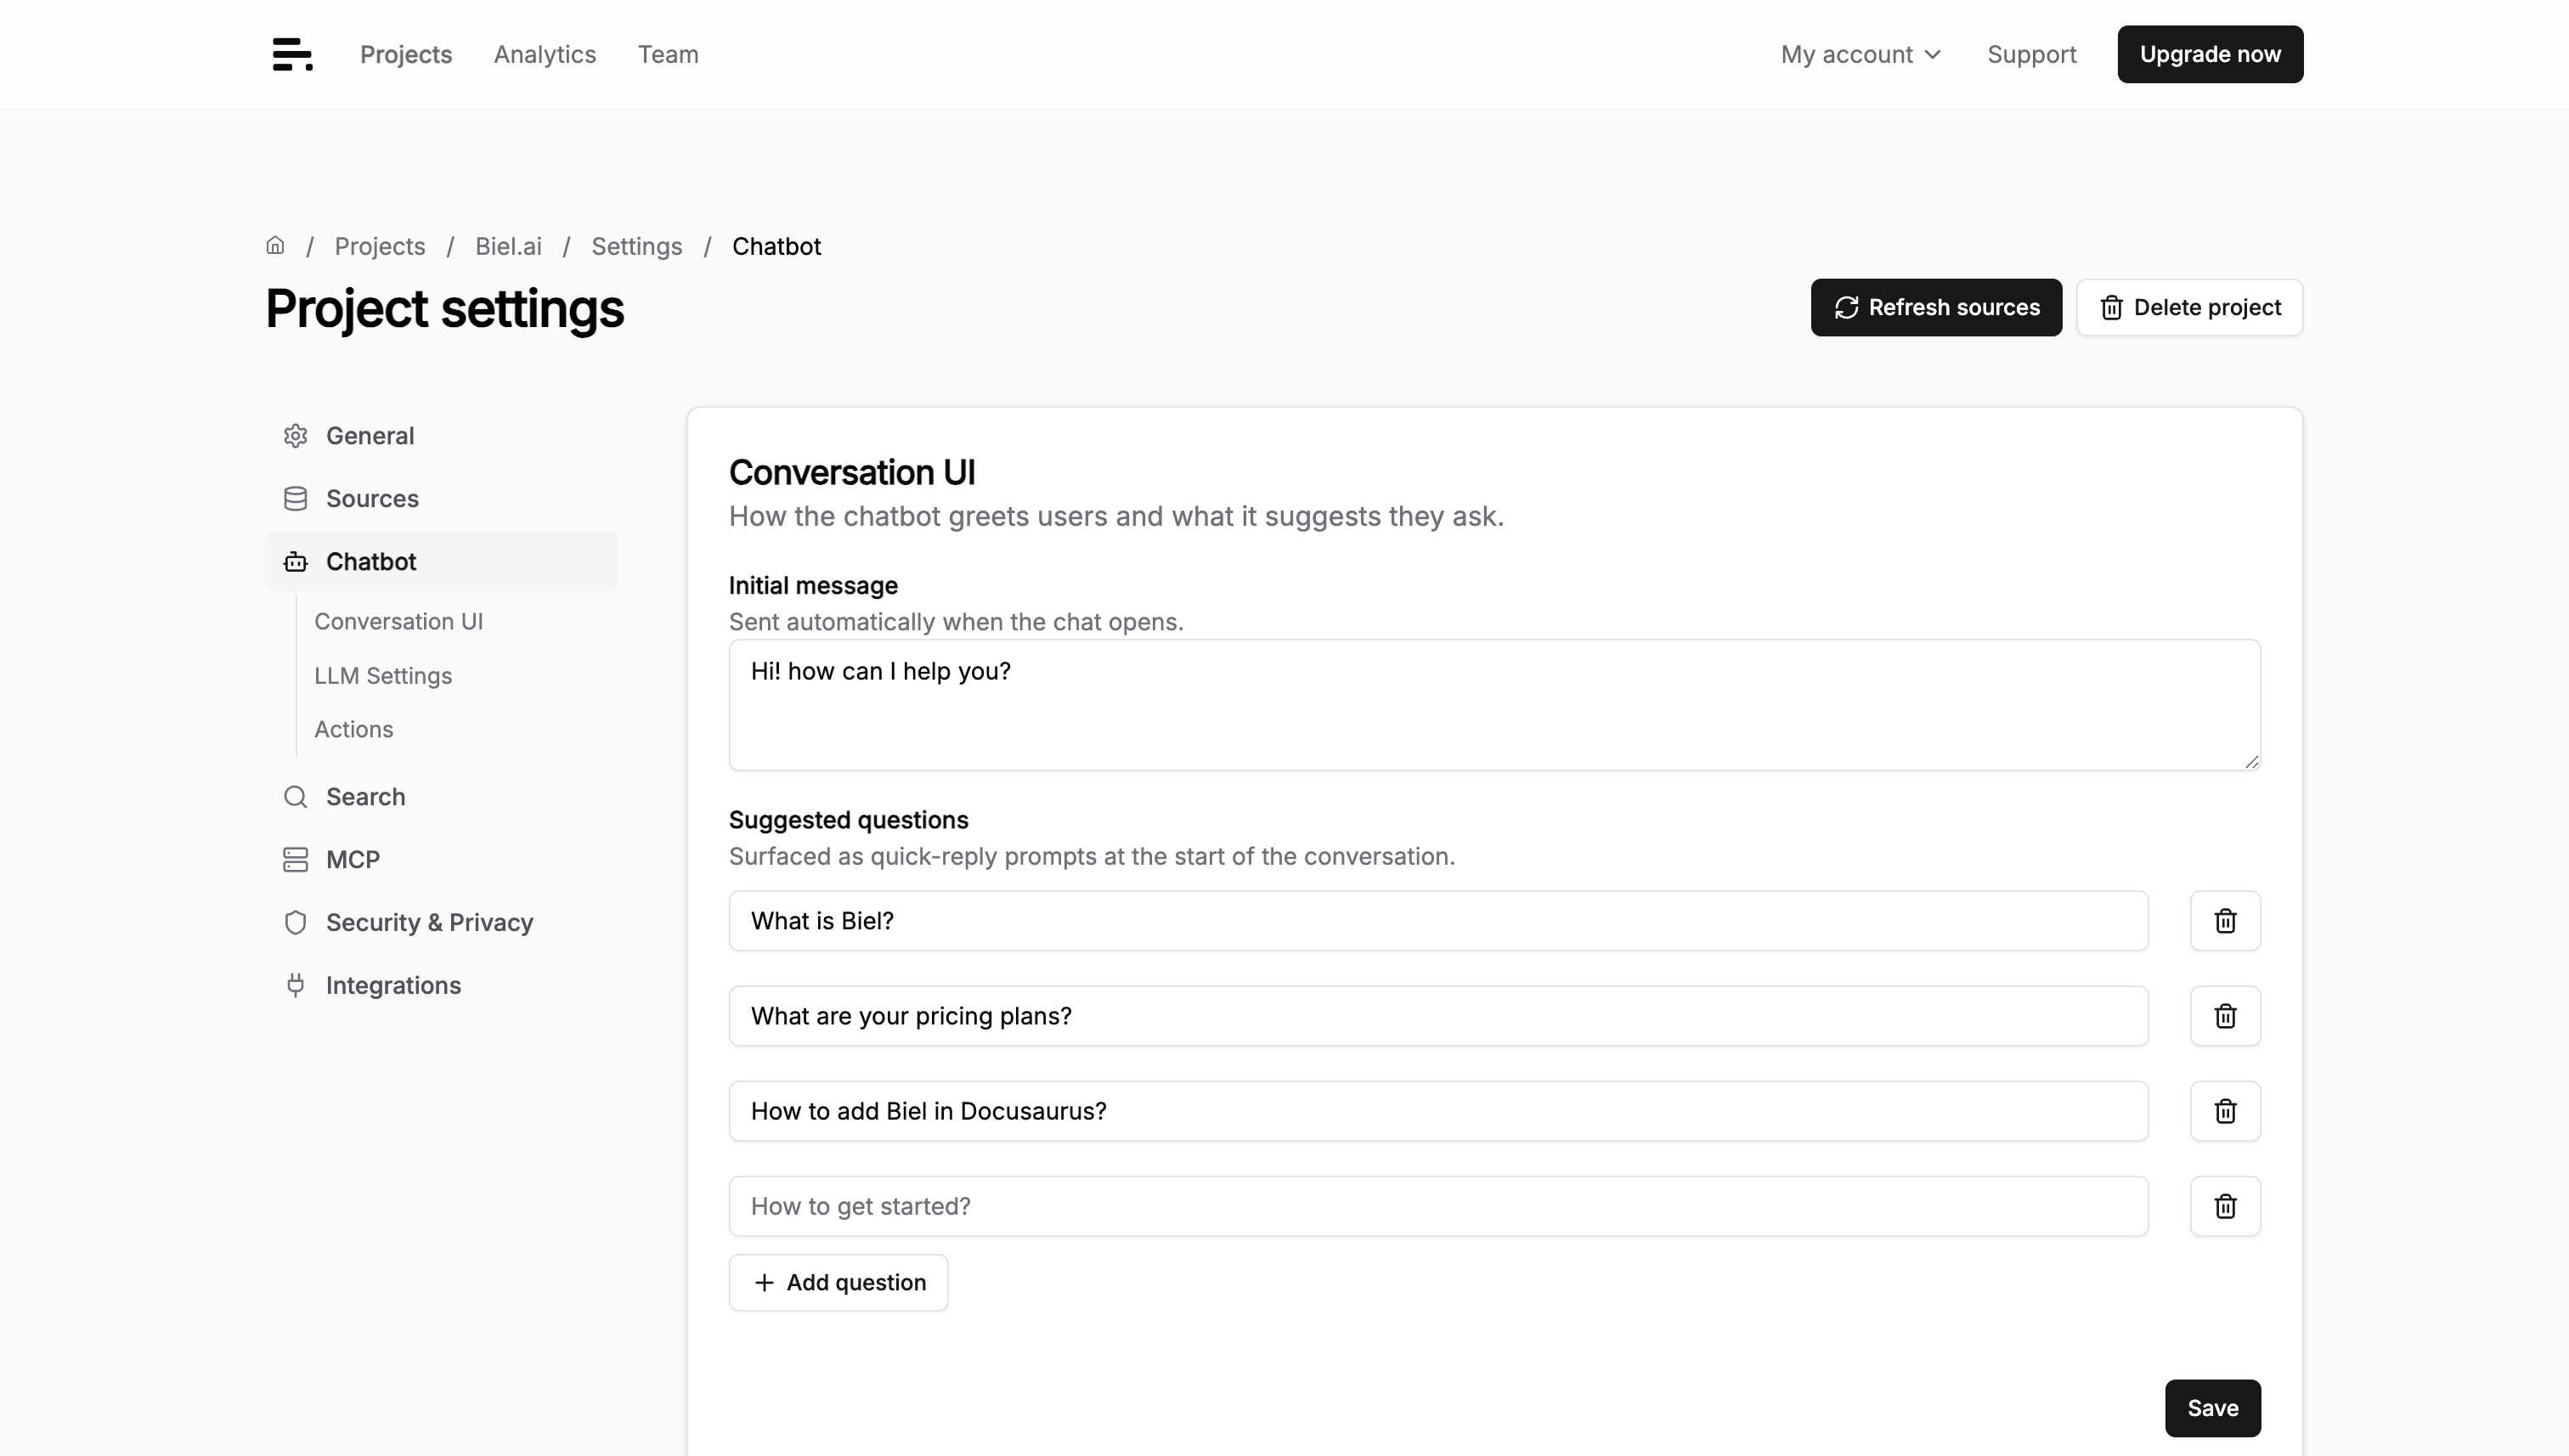Click the General gear icon in sidebar
Image resolution: width=2569 pixels, height=1456 pixels.
tap(295, 436)
